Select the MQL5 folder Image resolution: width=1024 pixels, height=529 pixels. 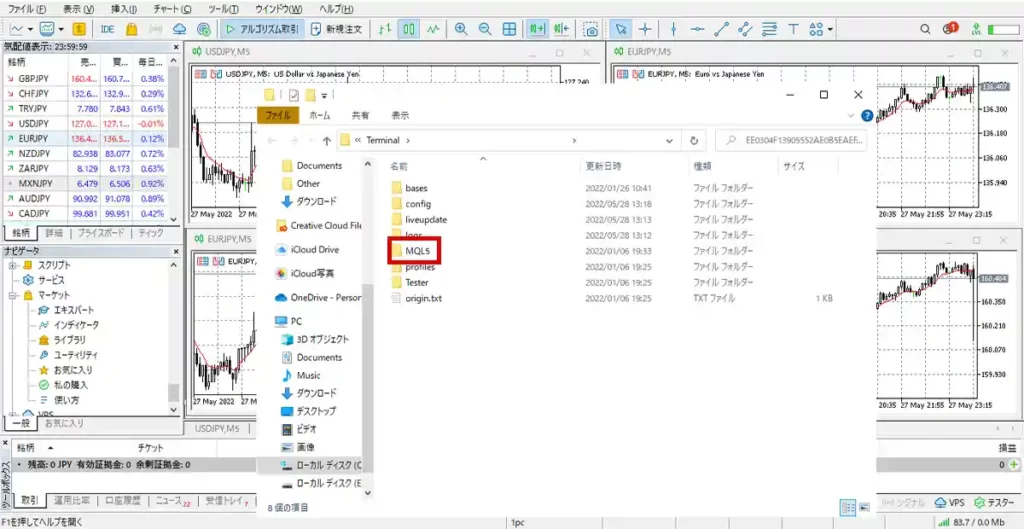point(417,250)
